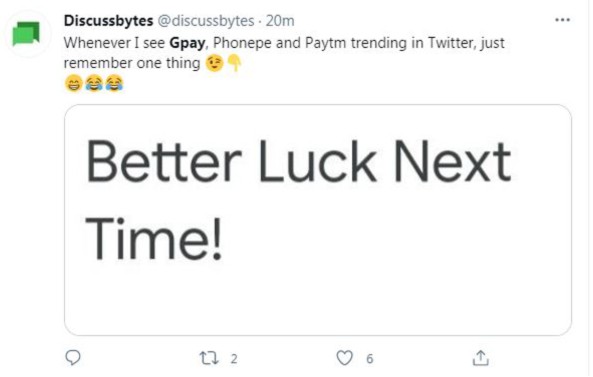
Task: Click the like count number 6
Action: pos(369,358)
